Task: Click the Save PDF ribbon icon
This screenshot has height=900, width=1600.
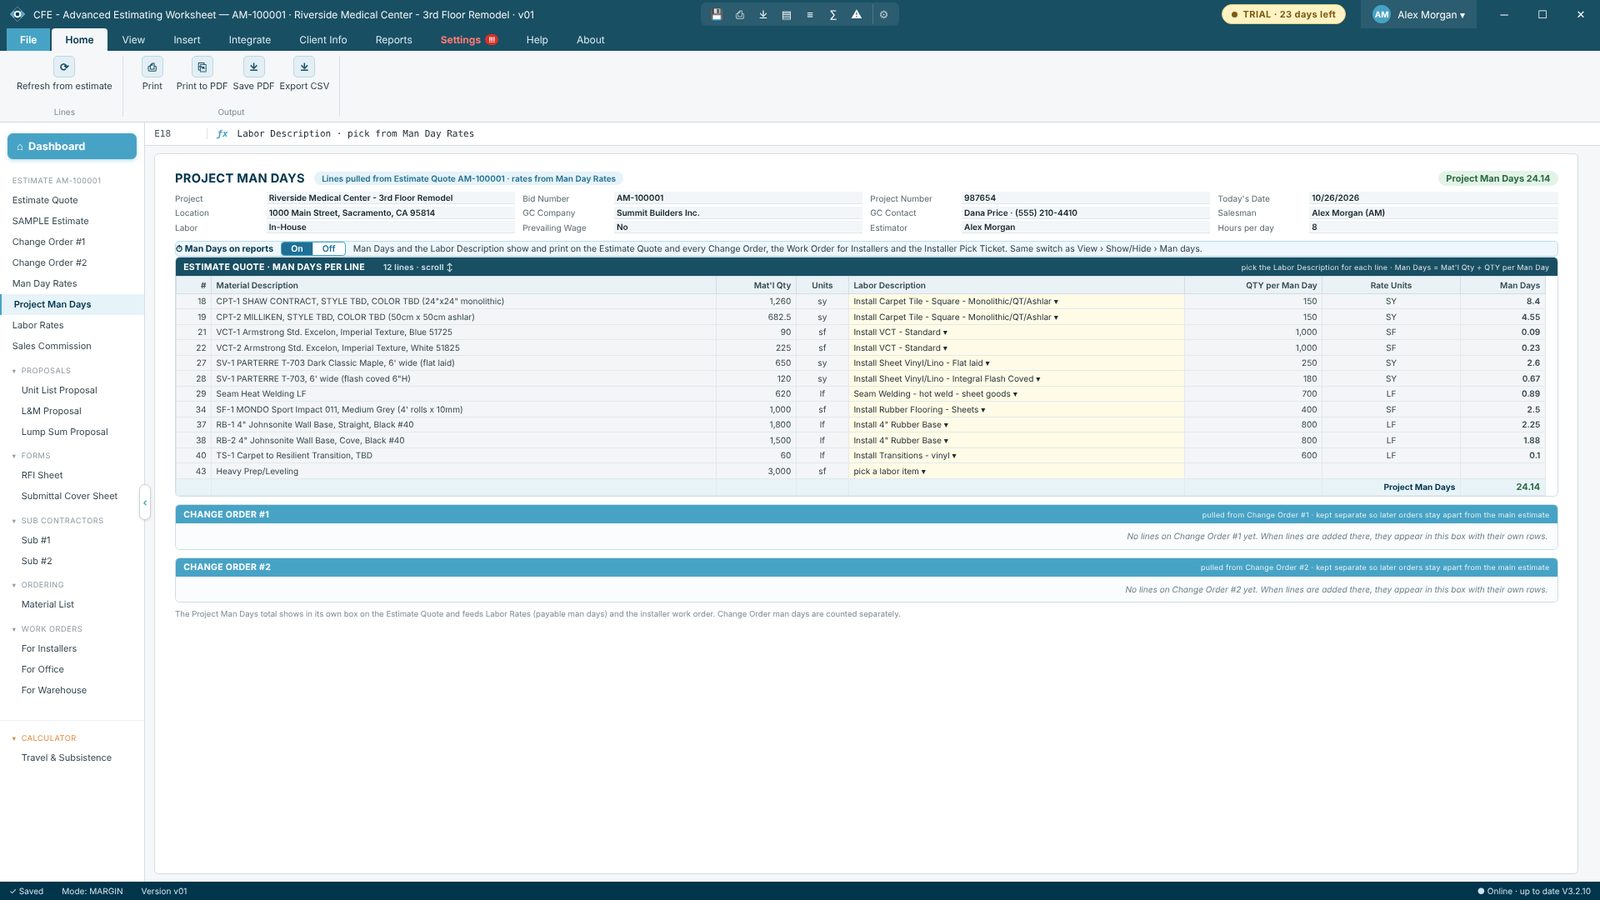Action: coord(254,67)
